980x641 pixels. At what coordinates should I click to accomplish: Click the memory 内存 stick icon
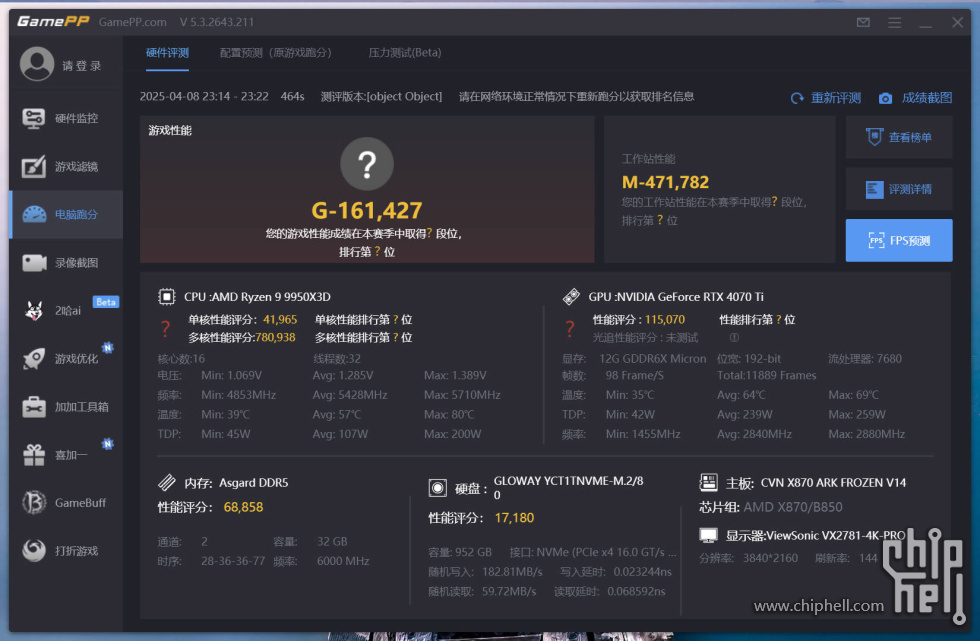[x=167, y=482]
